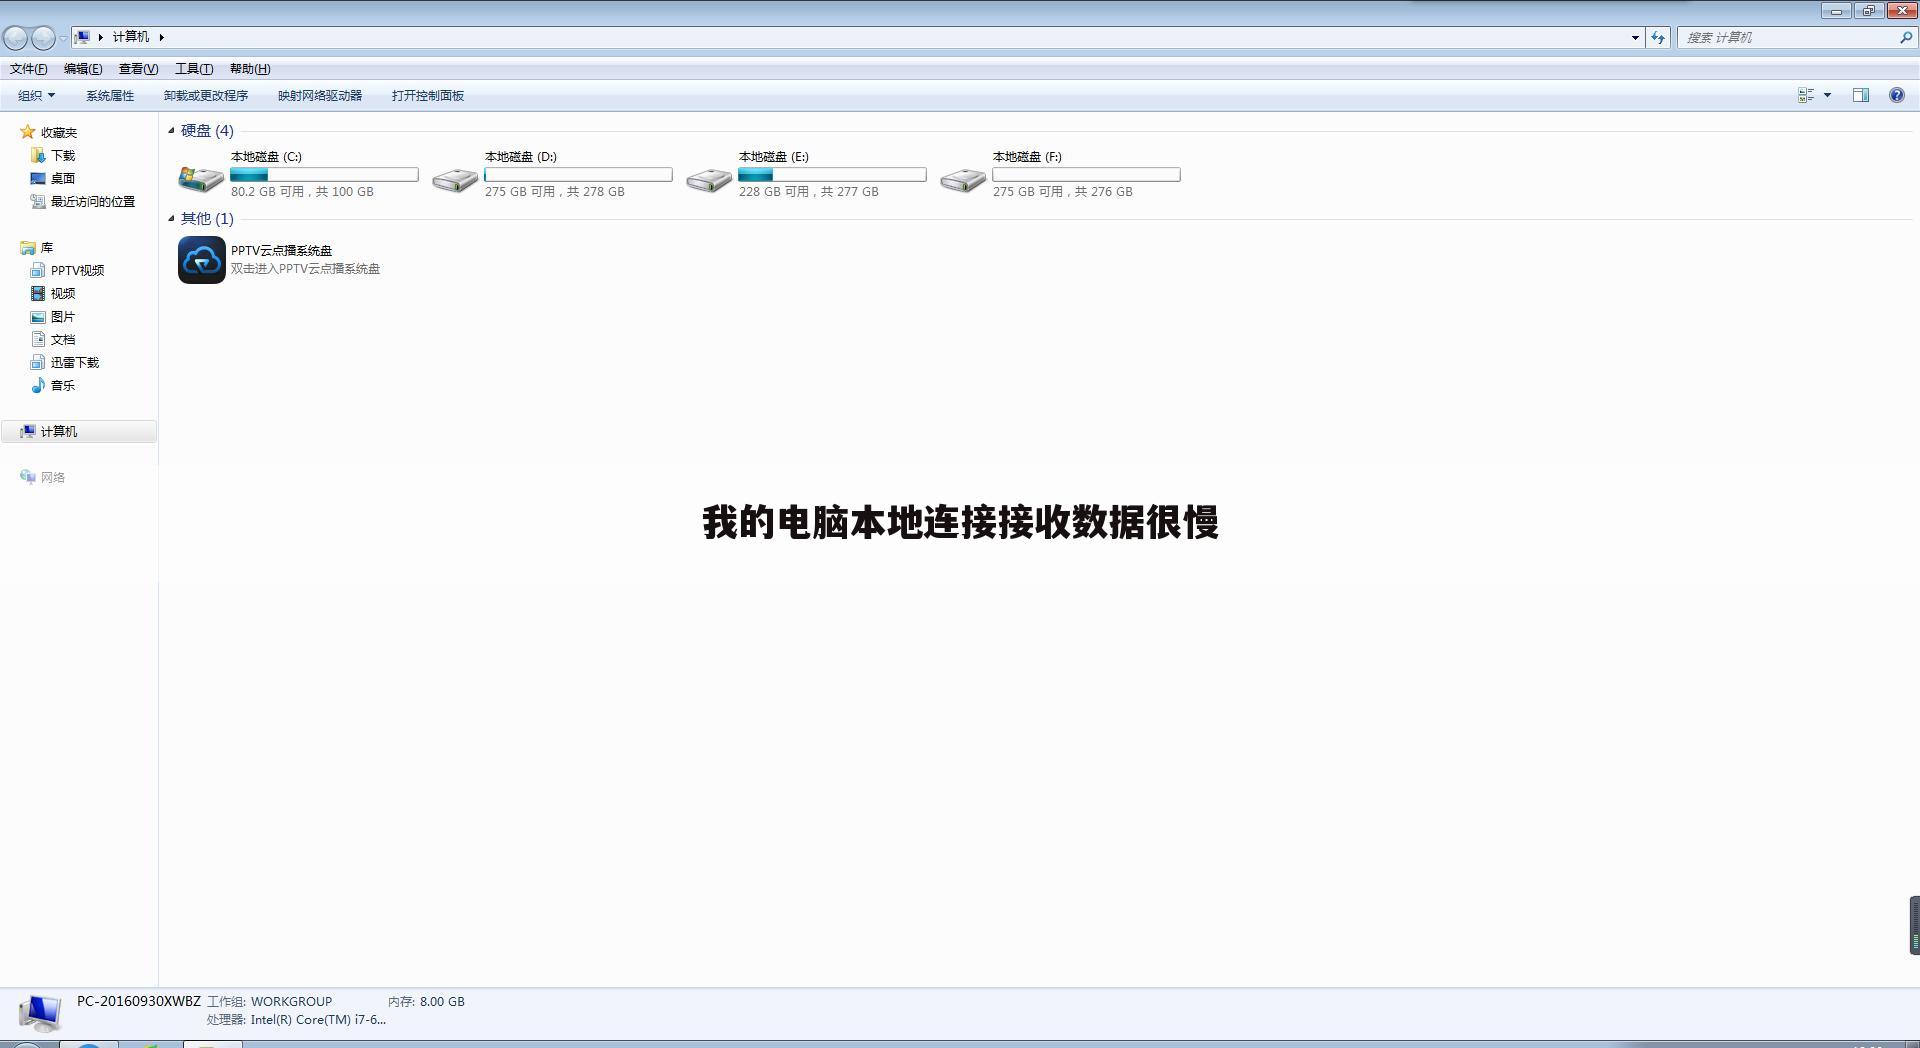Open 文档 library in sidebar
The height and width of the screenshot is (1048, 1920).
52,339
